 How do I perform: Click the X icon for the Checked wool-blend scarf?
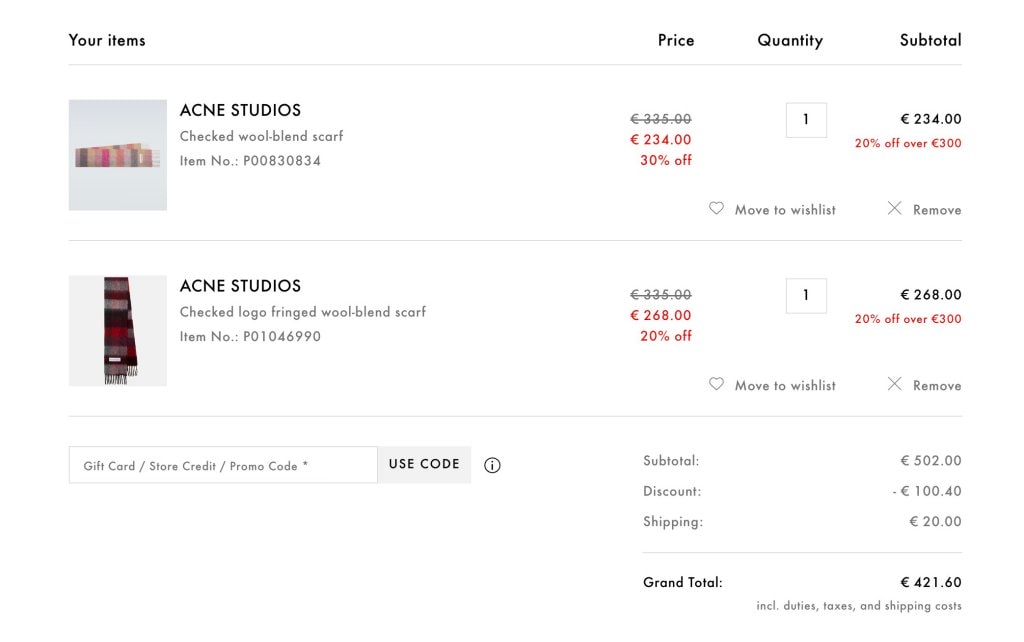(x=894, y=209)
